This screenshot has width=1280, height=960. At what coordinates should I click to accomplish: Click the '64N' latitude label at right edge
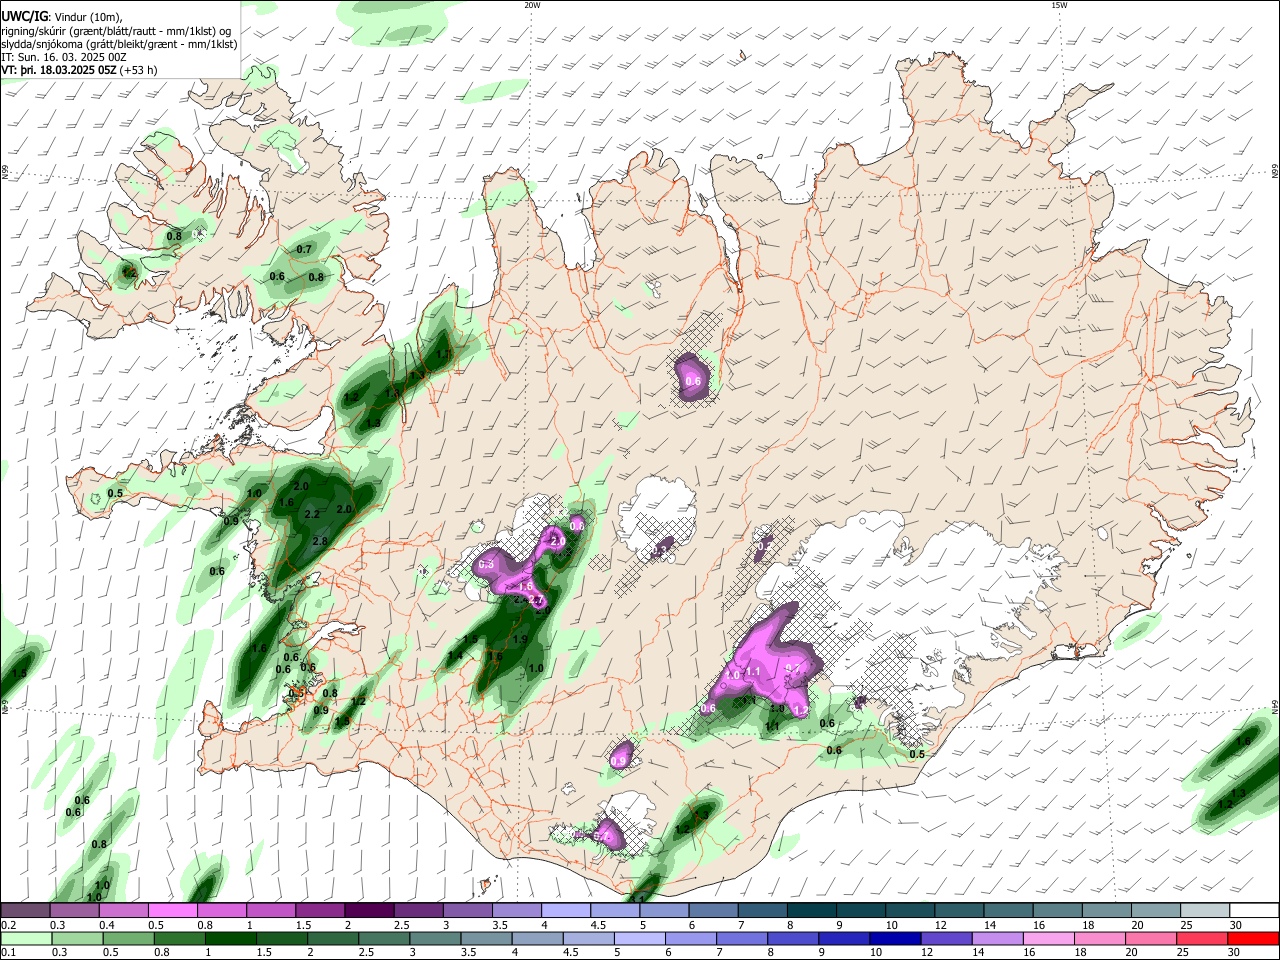click(x=1275, y=705)
